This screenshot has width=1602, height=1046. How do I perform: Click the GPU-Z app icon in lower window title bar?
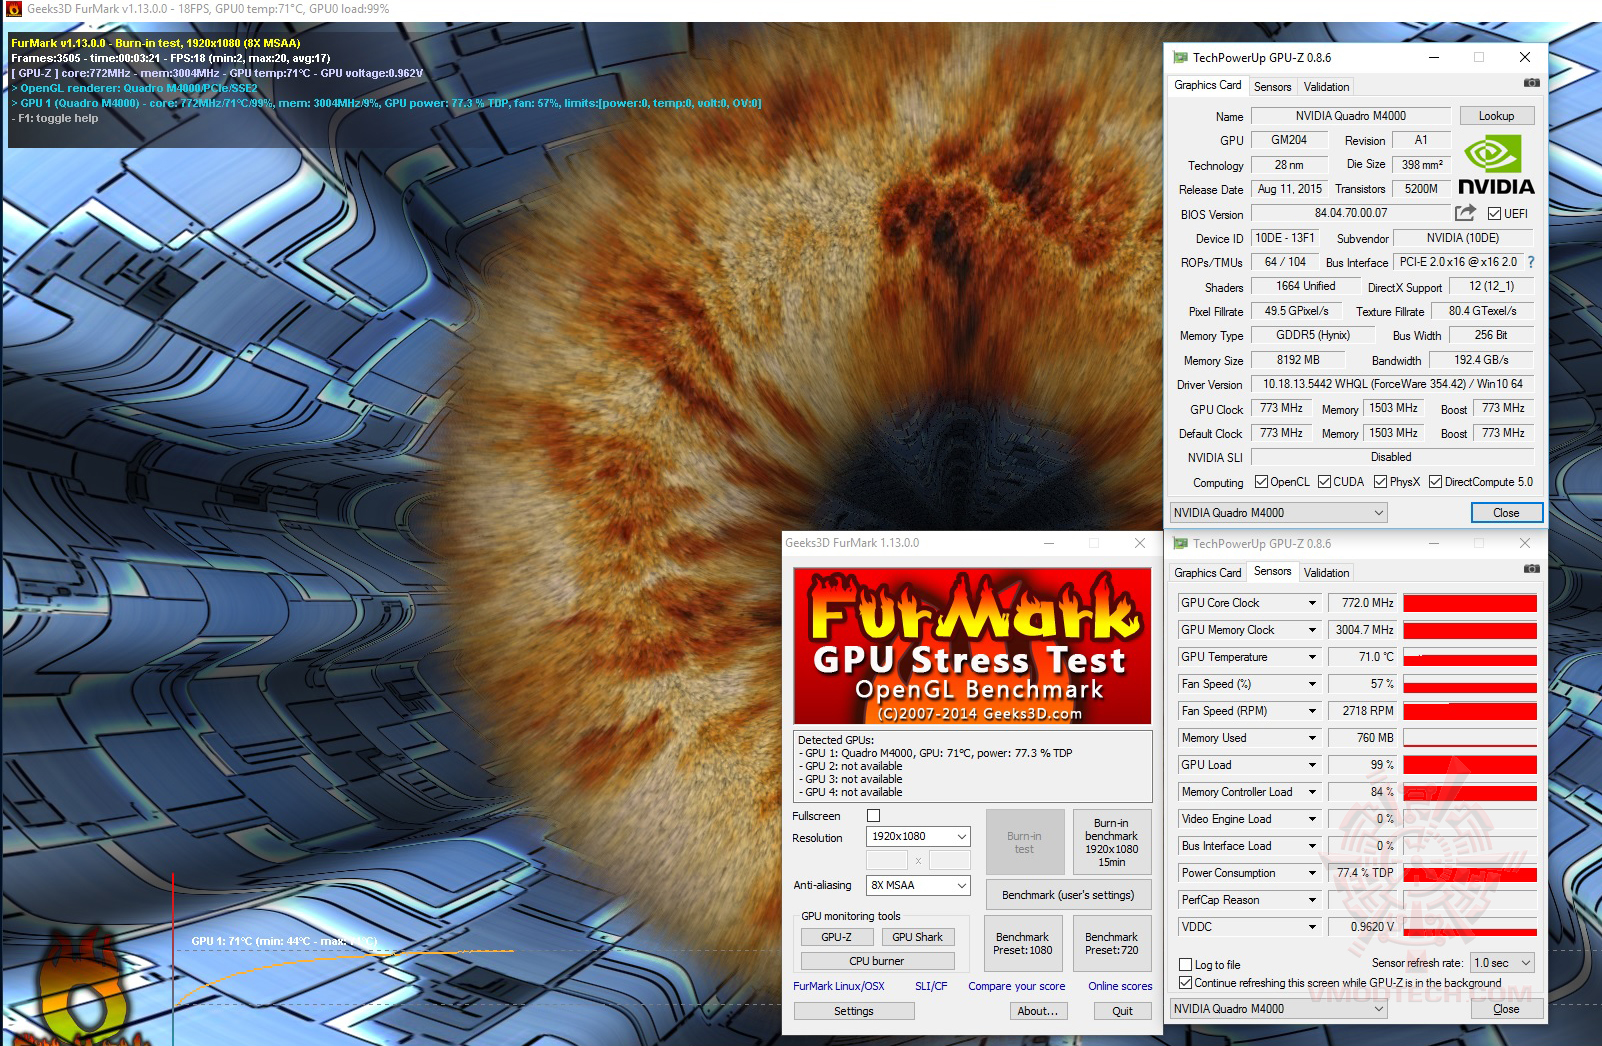coord(1180,544)
